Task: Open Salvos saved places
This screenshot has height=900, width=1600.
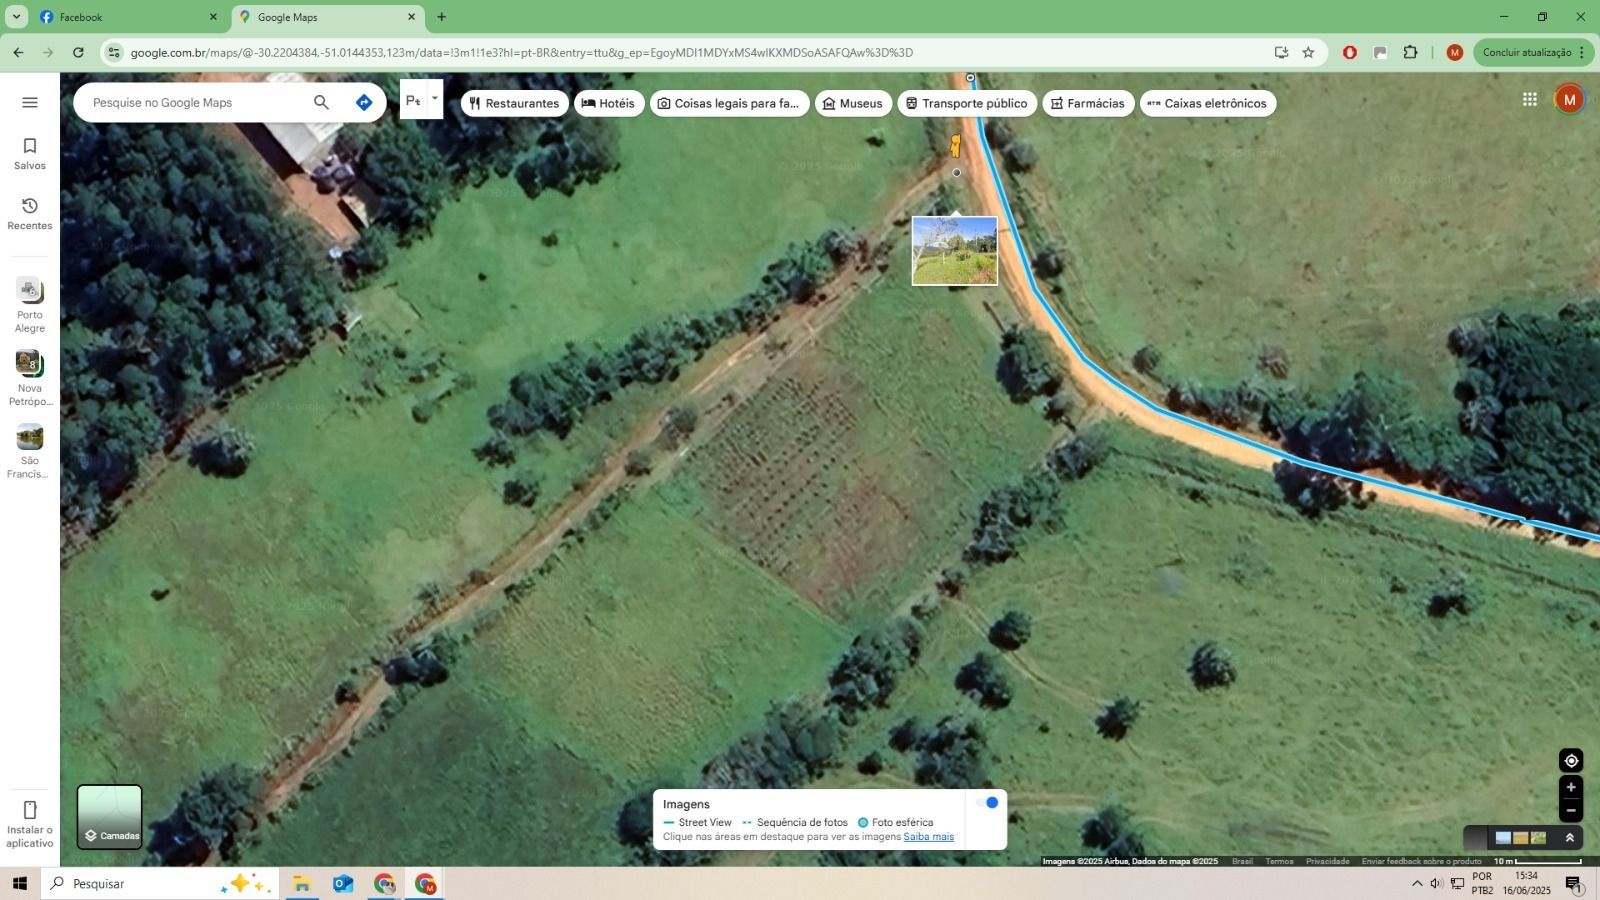Action: click(x=30, y=154)
